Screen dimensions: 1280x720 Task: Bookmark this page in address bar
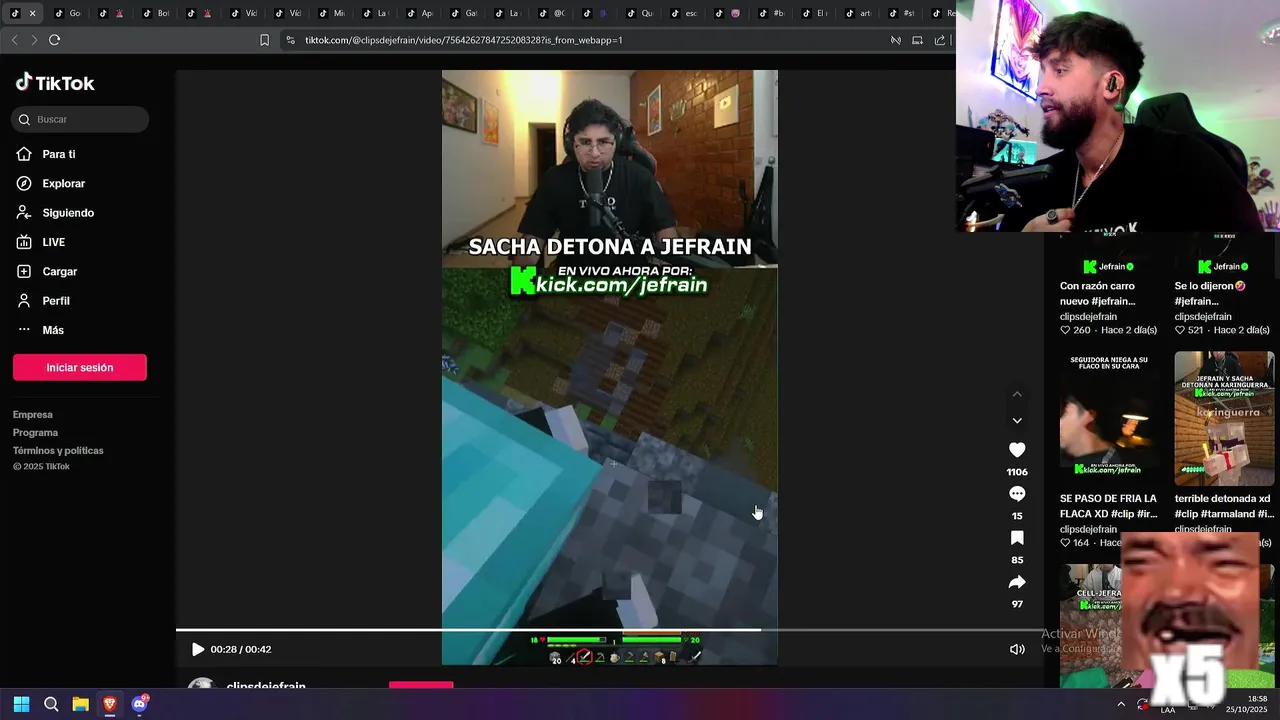264,40
